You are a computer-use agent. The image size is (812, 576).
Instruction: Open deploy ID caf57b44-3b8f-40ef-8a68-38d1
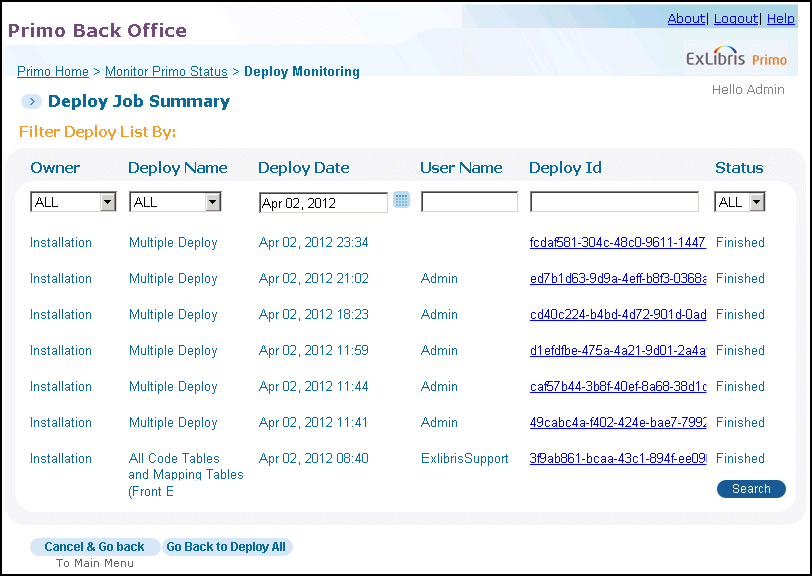618,386
